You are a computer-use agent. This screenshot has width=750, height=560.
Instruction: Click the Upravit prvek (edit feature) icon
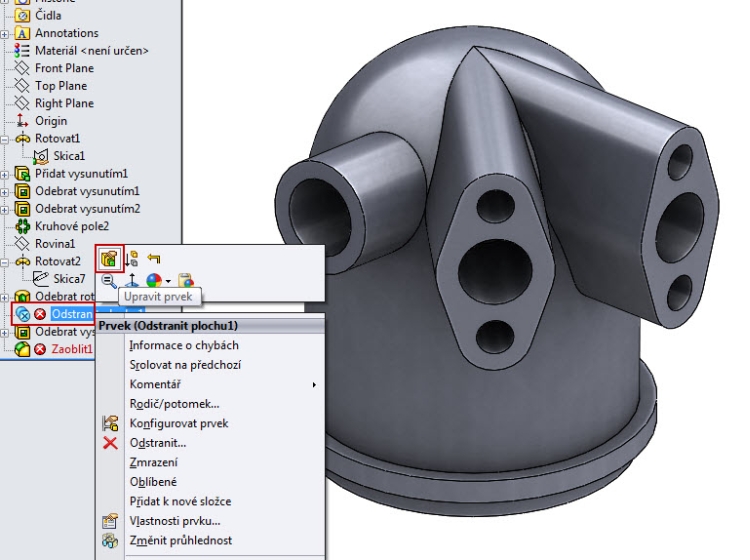[x=110, y=259]
